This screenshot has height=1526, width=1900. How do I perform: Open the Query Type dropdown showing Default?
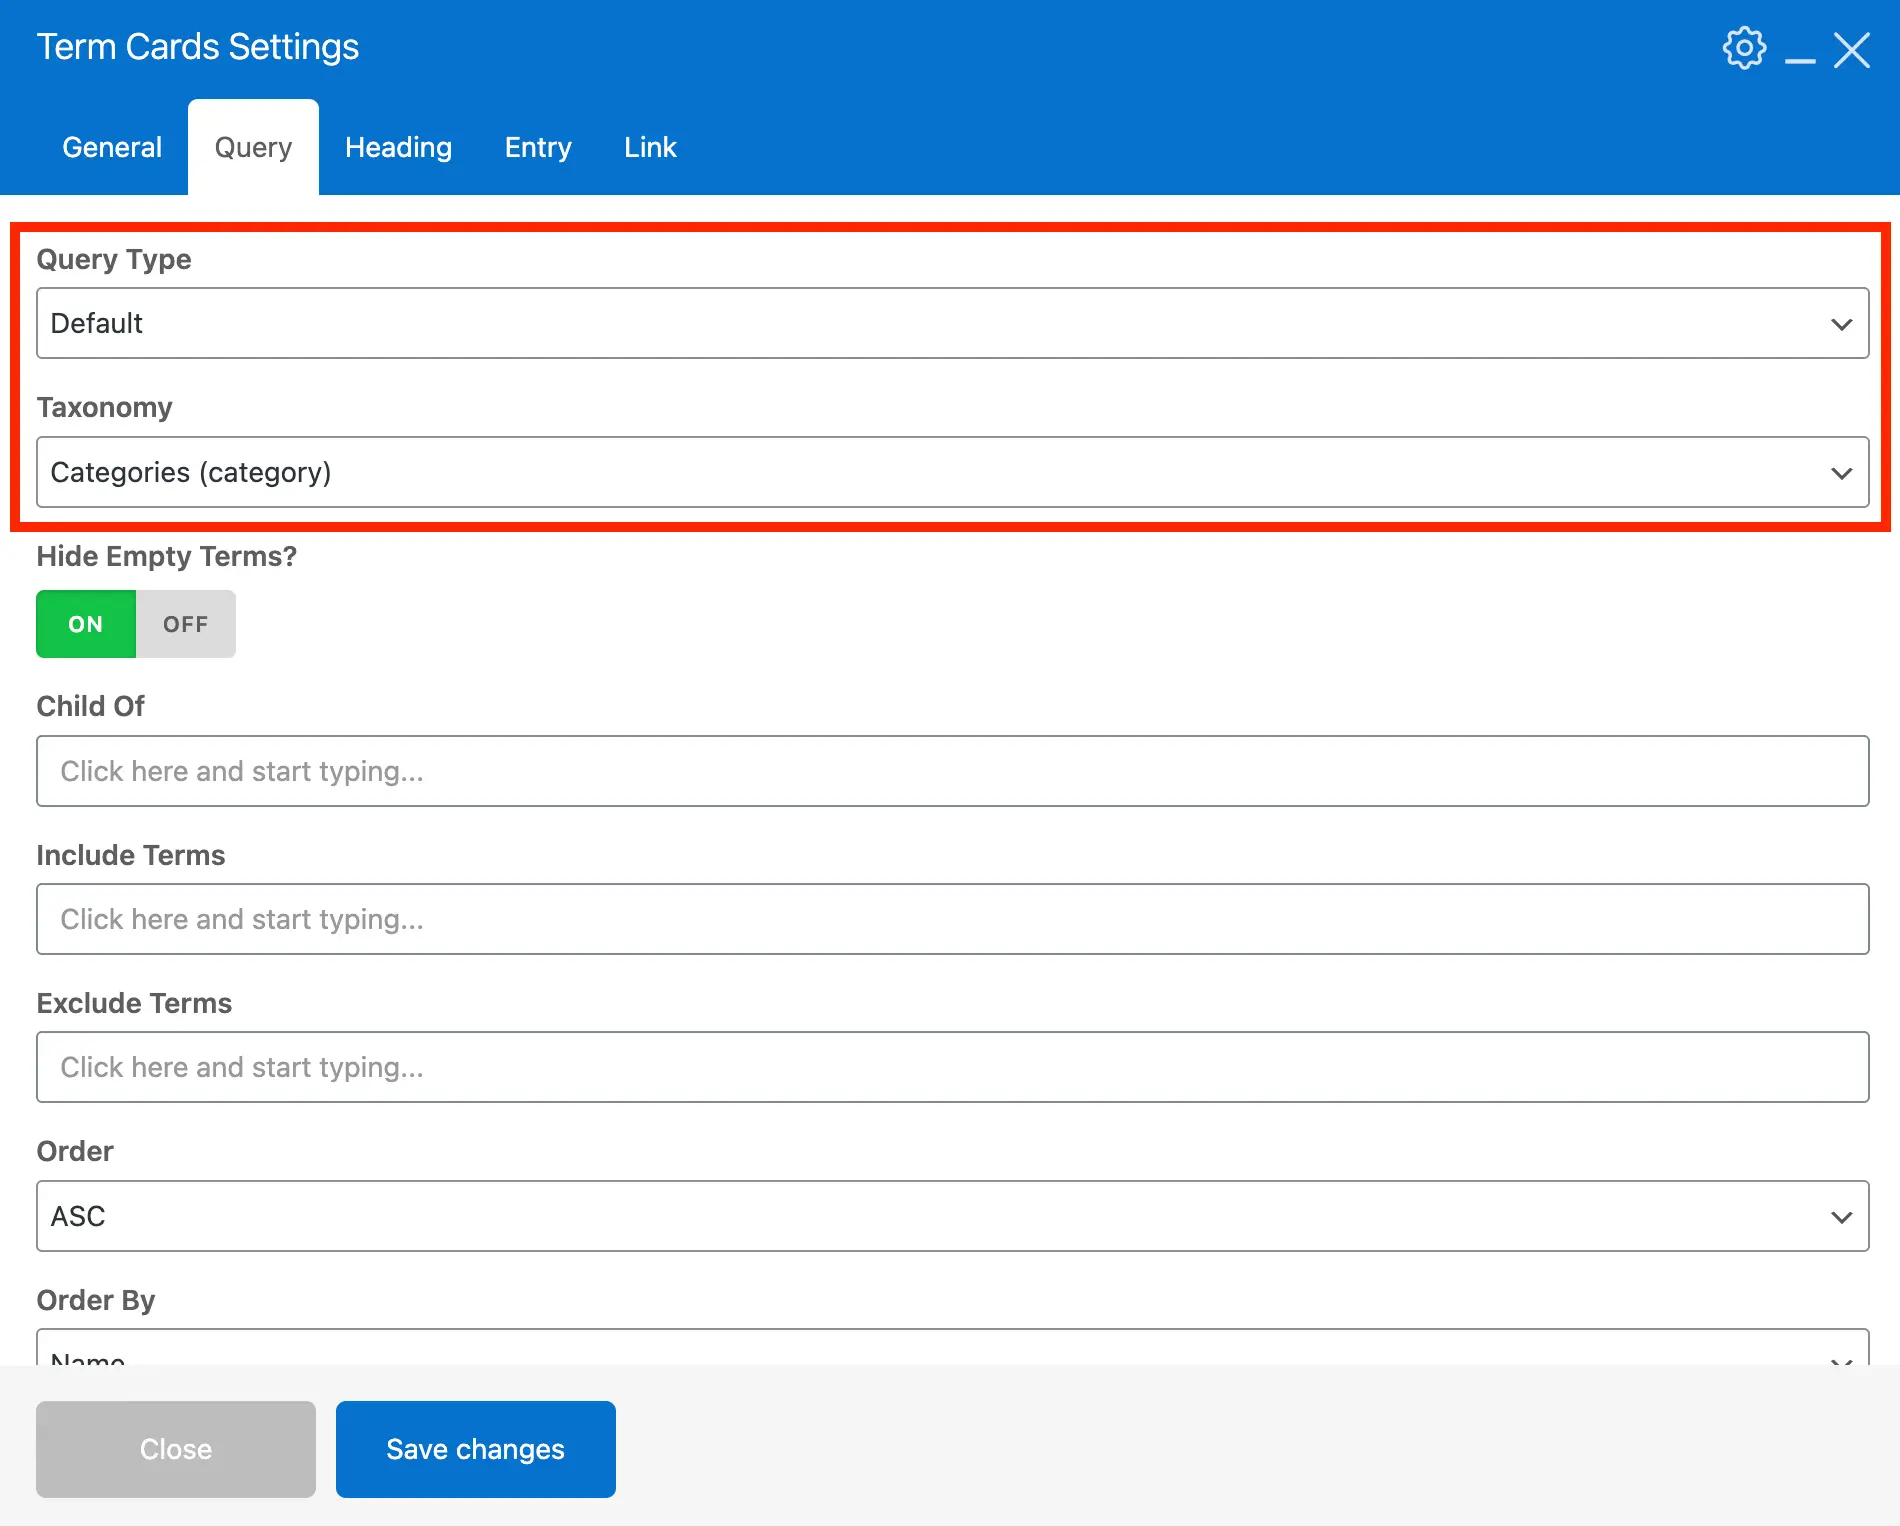coord(950,323)
